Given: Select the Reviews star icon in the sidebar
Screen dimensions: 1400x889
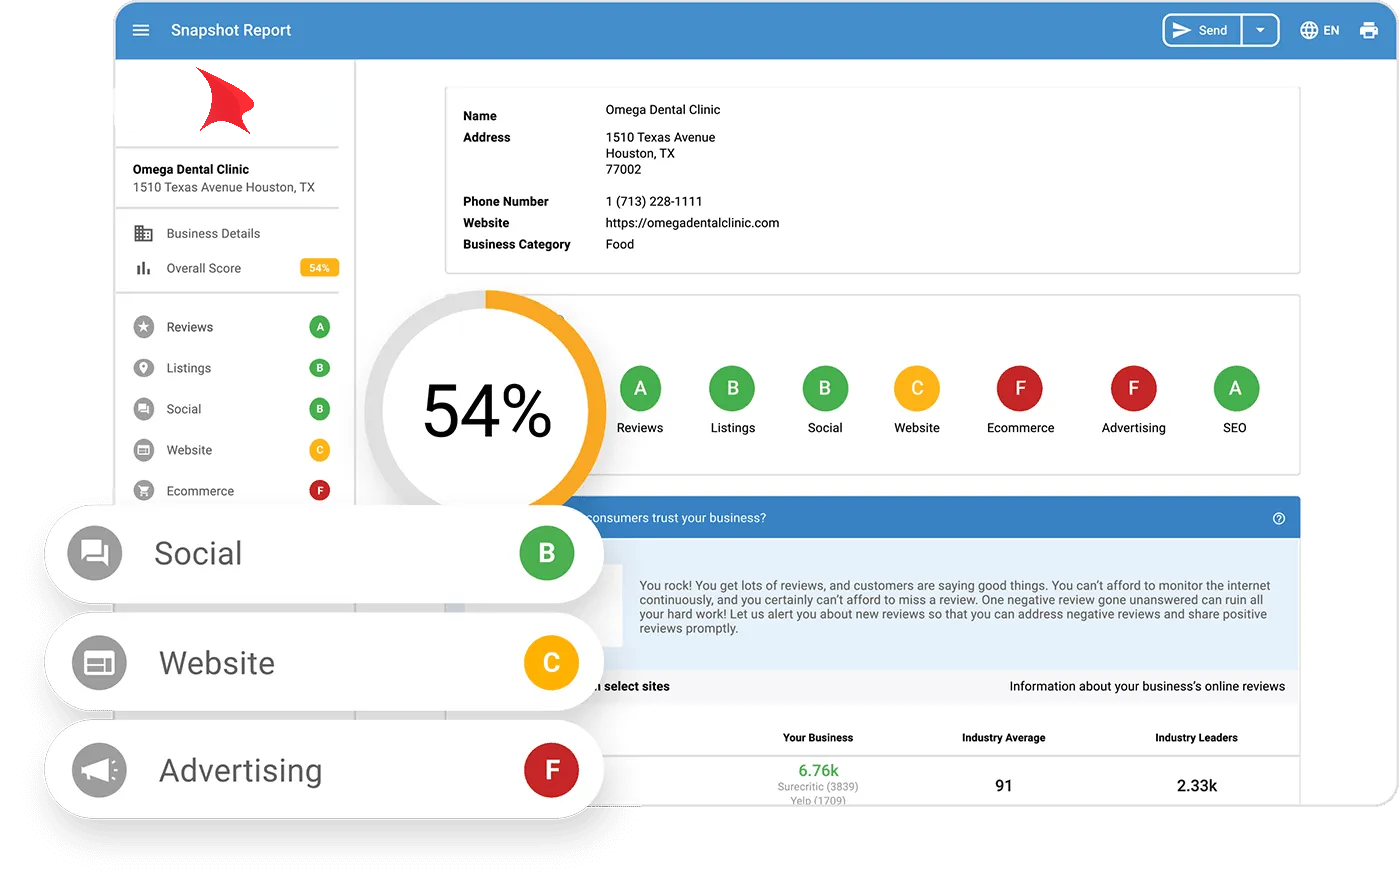Looking at the screenshot, I should coord(142,326).
